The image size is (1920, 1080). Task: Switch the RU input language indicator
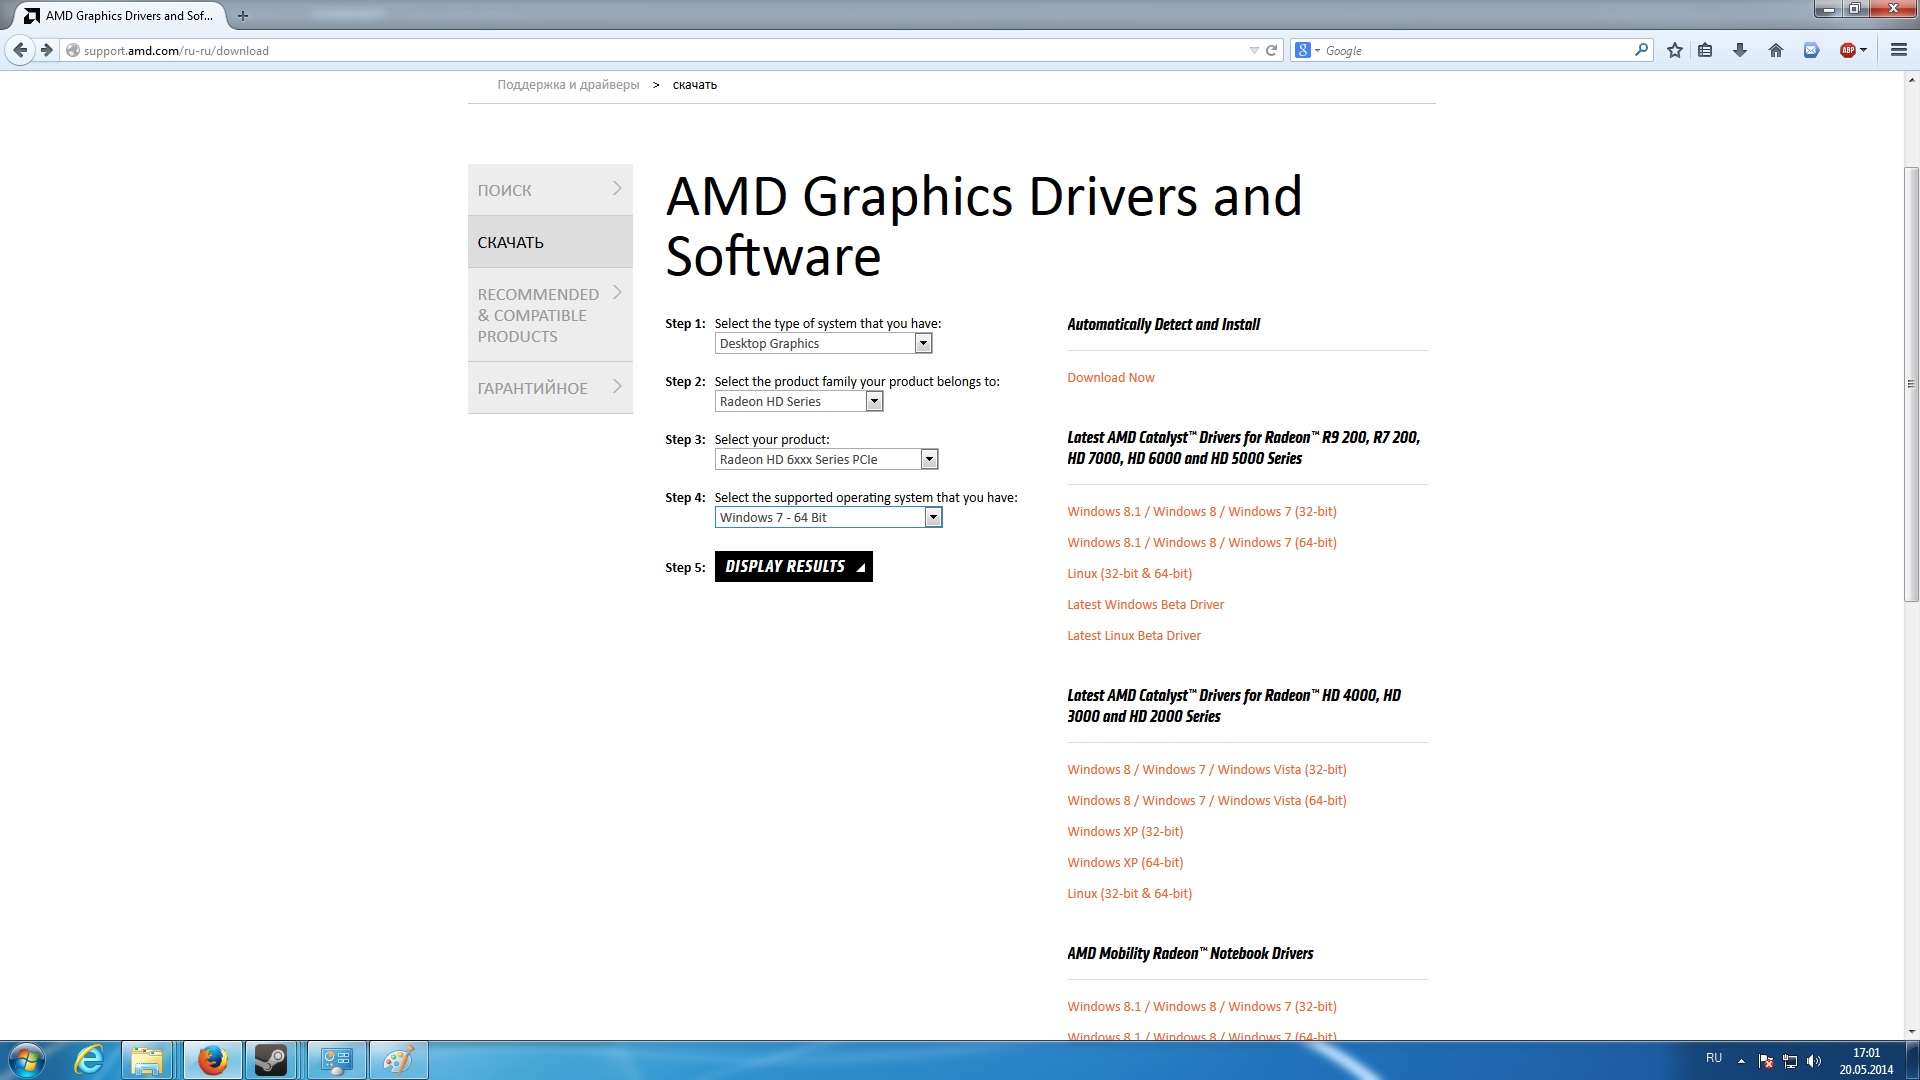click(x=1714, y=1058)
